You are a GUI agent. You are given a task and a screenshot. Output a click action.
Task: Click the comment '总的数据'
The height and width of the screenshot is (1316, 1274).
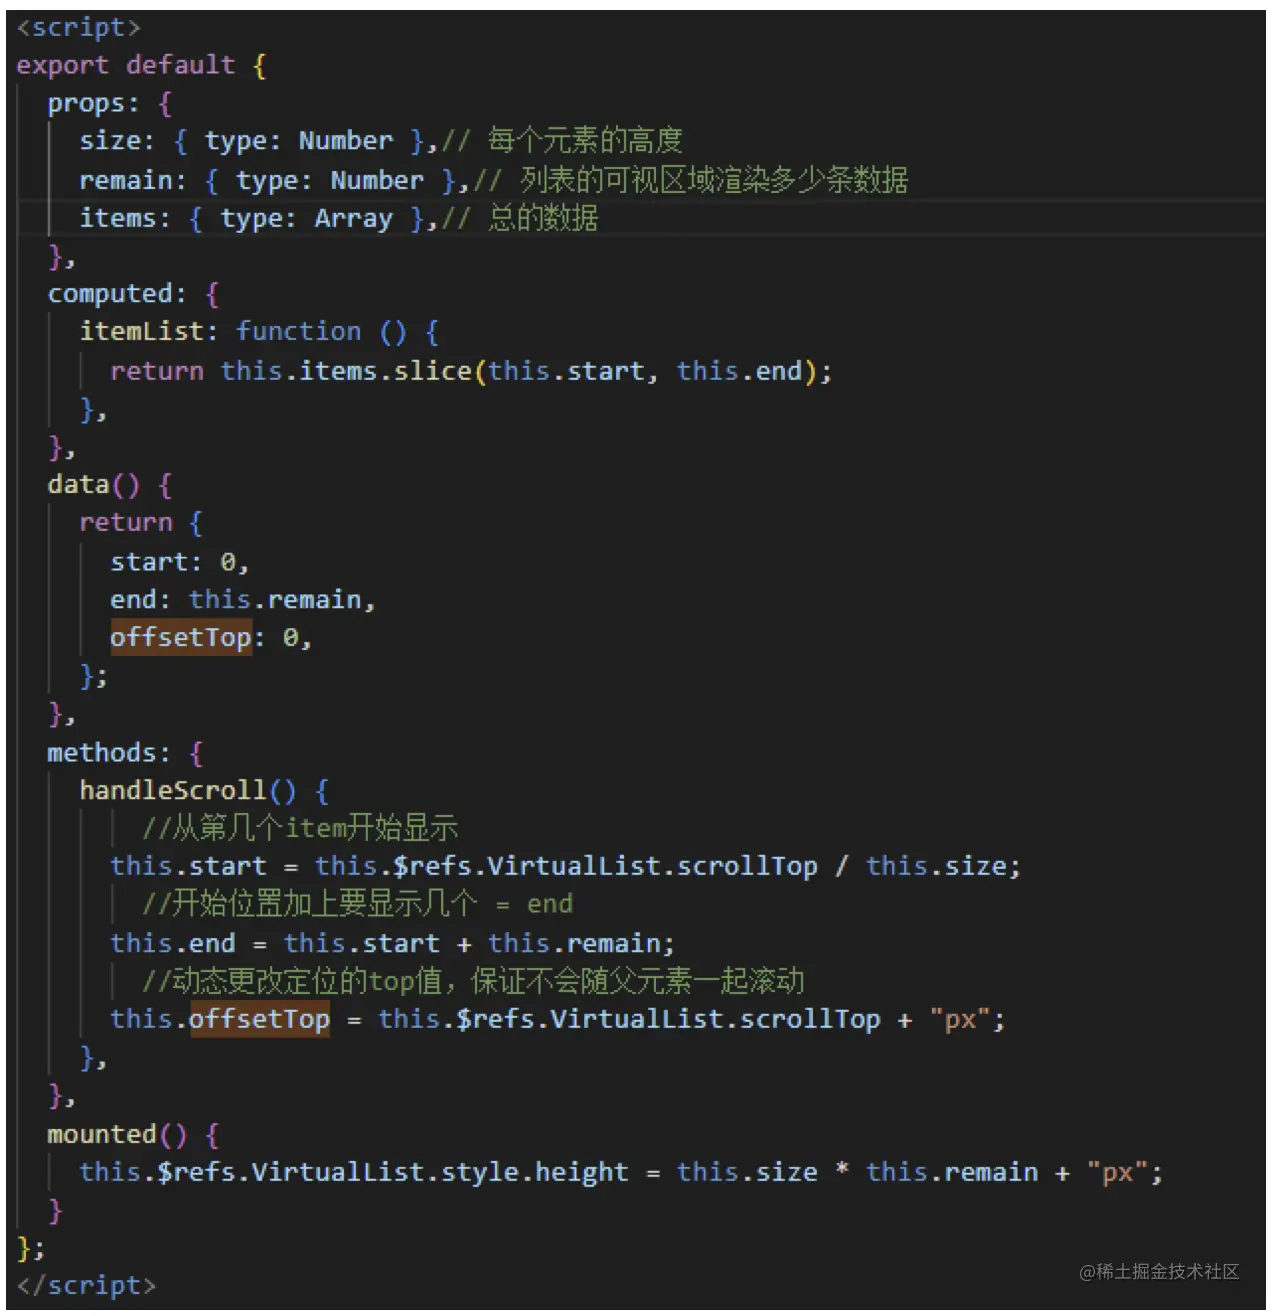pyautogui.click(x=543, y=218)
